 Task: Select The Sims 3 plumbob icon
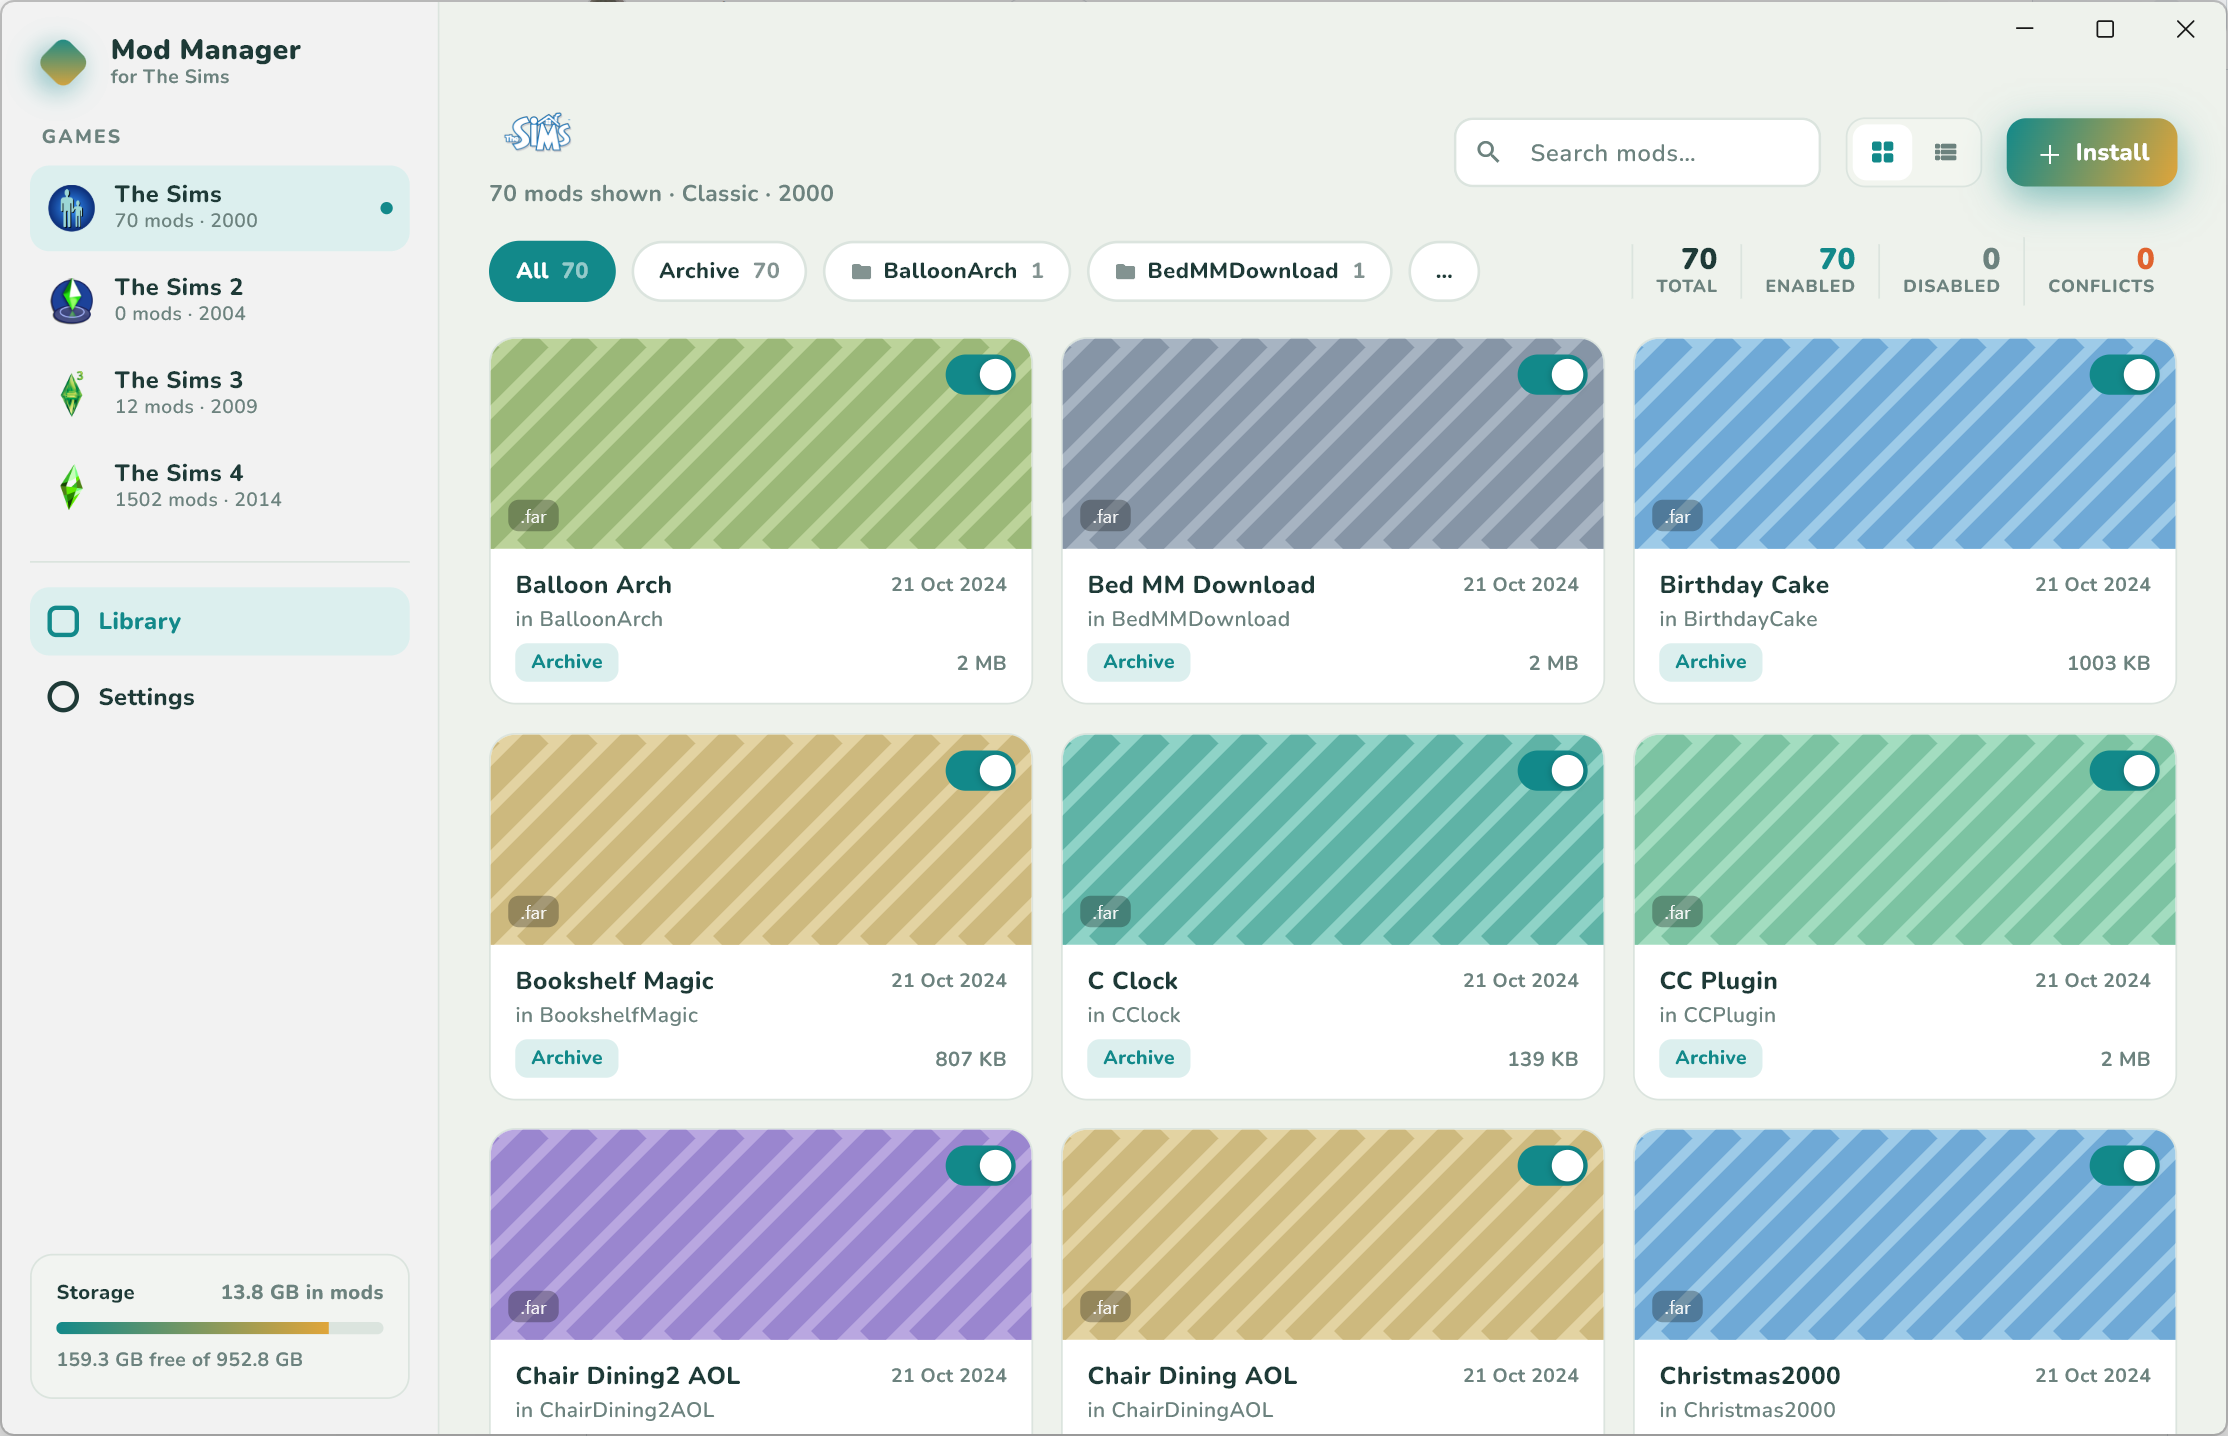(72, 393)
